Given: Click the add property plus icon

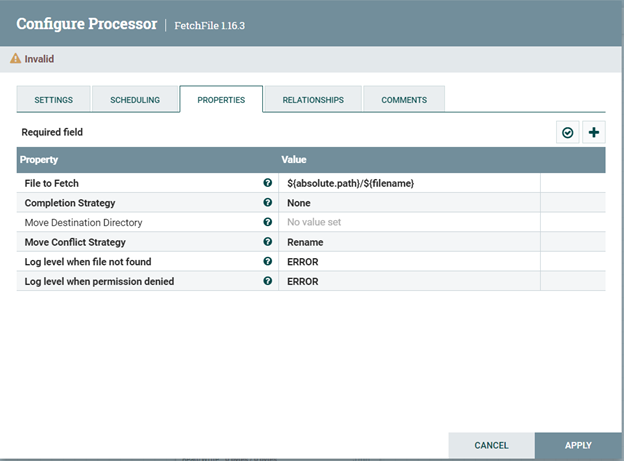Looking at the screenshot, I should (594, 132).
